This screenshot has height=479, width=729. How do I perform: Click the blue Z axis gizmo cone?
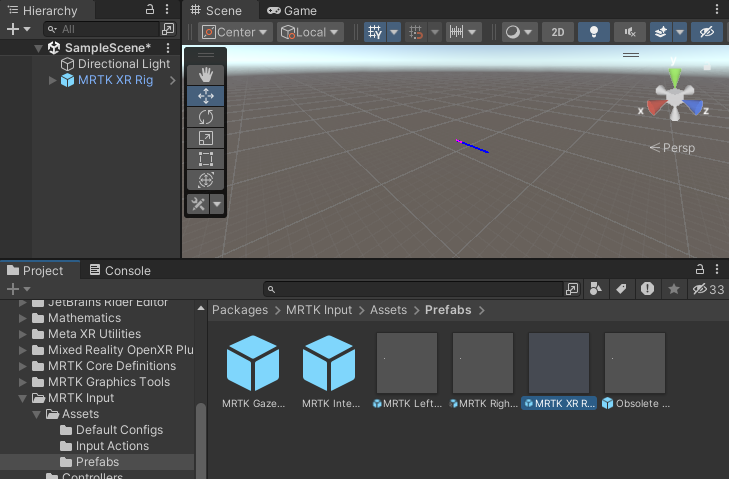click(693, 107)
